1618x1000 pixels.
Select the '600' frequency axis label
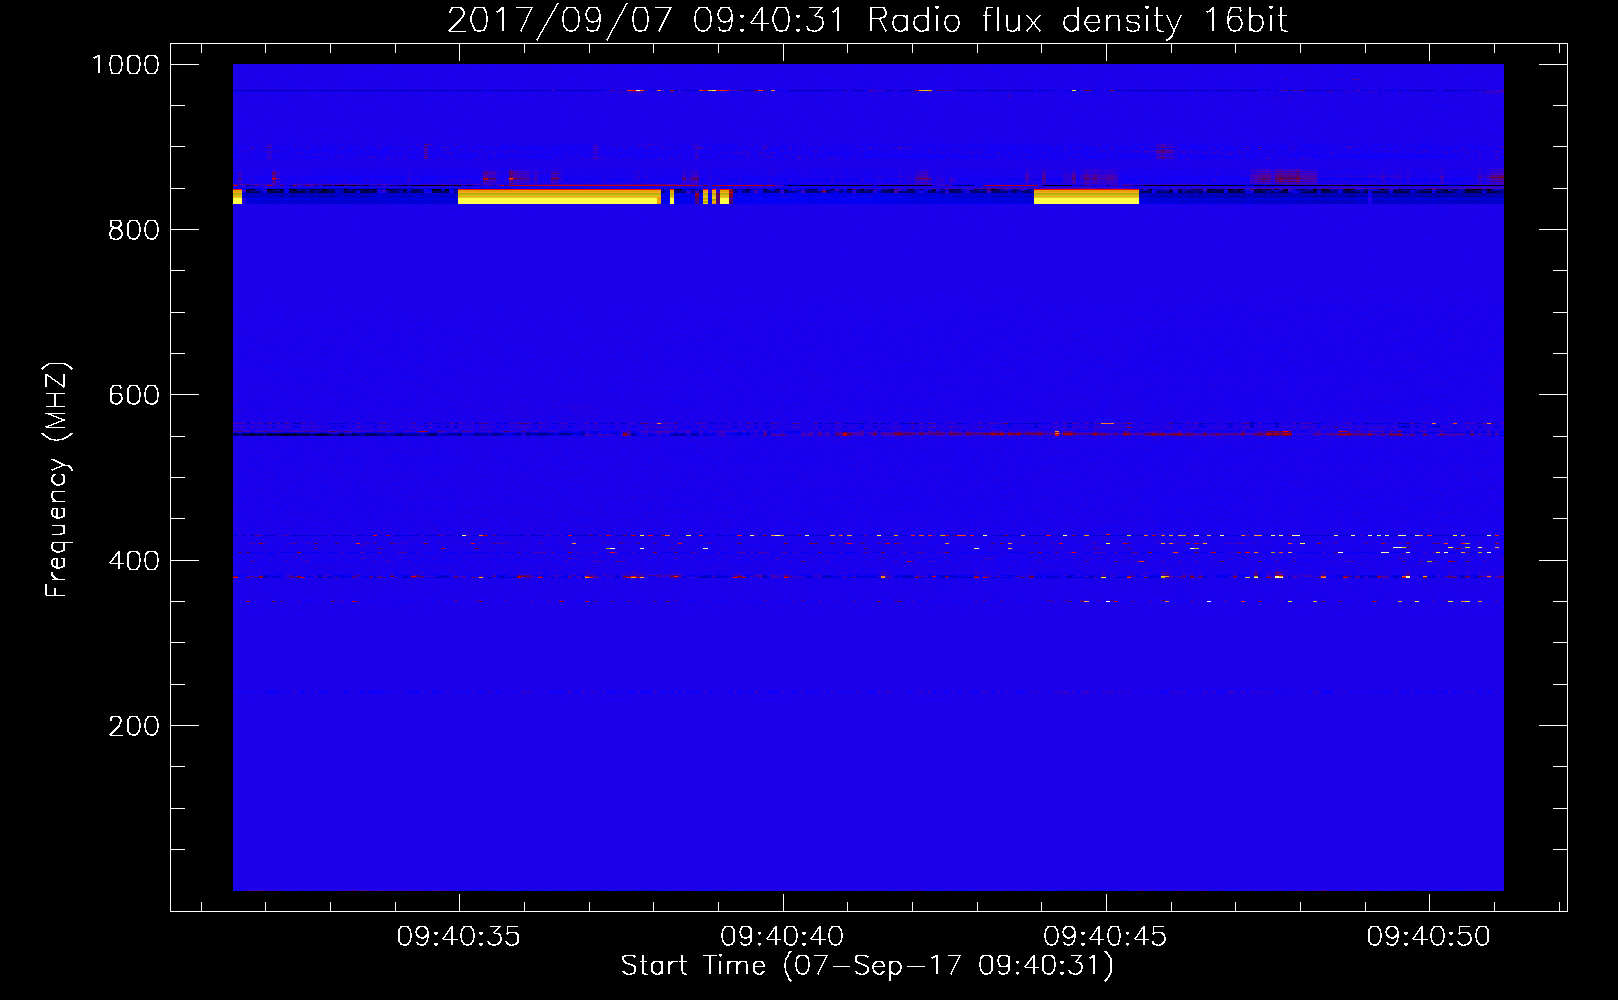coord(134,395)
